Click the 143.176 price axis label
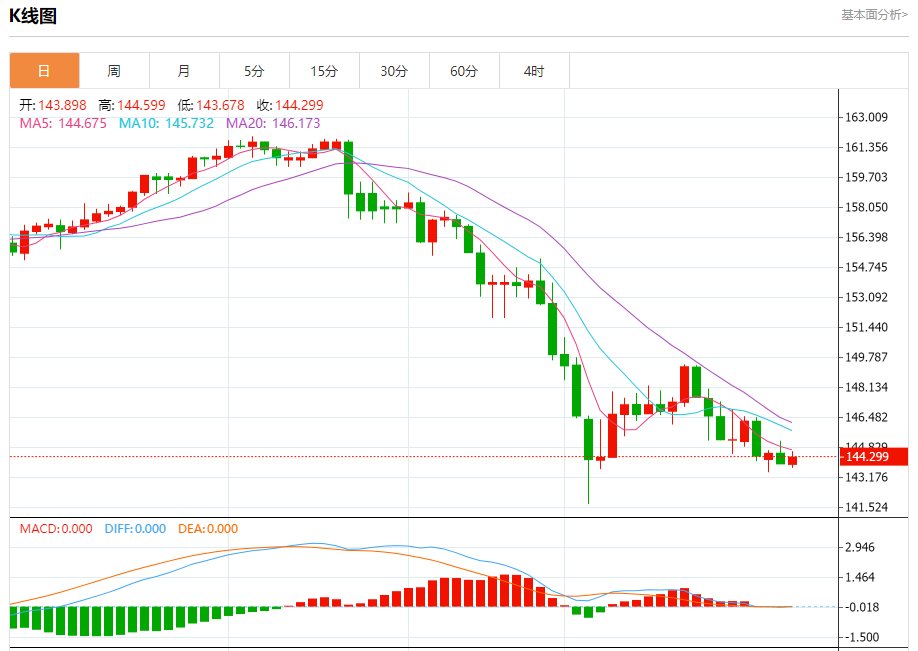The height and width of the screenshot is (651, 918). (866, 477)
